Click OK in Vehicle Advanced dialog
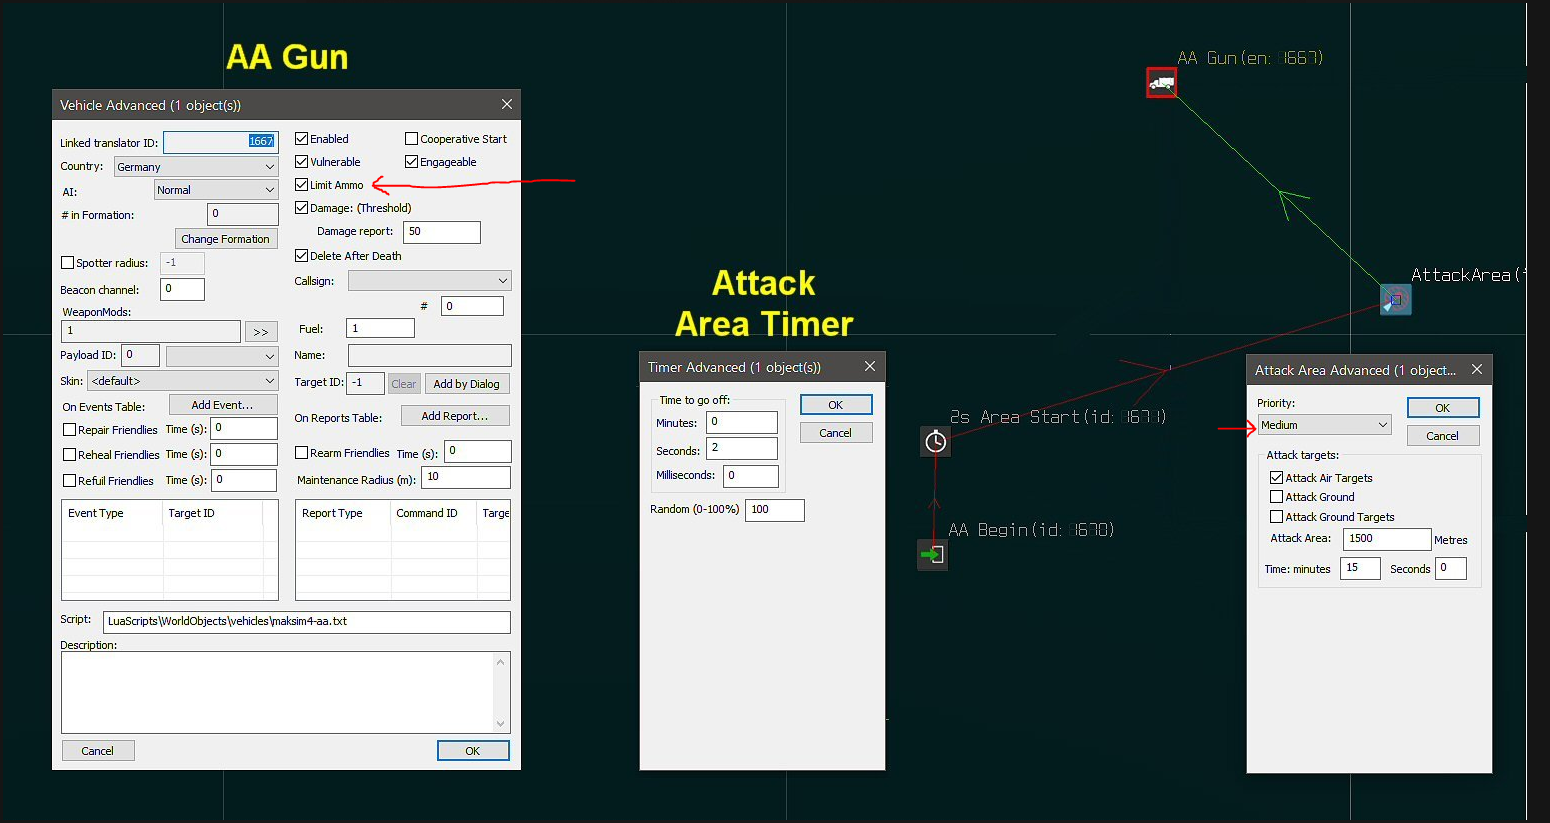The width and height of the screenshot is (1550, 823). [x=473, y=751]
